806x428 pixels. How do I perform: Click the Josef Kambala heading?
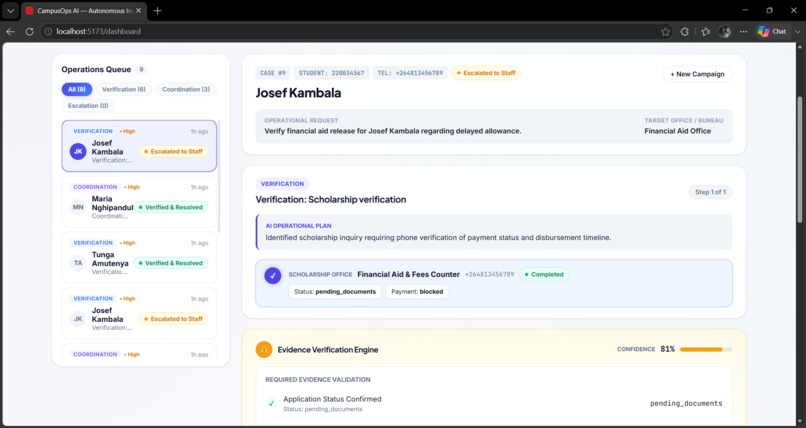(x=298, y=93)
